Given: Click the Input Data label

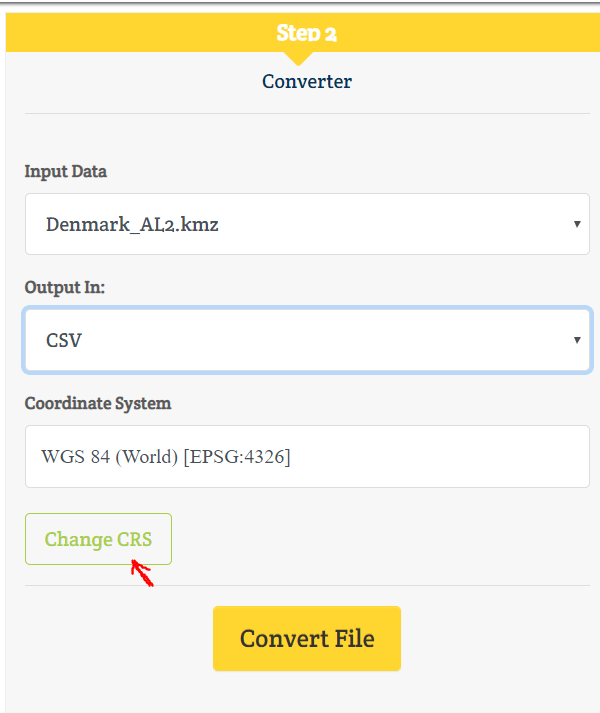Looking at the screenshot, I should 66,172.
